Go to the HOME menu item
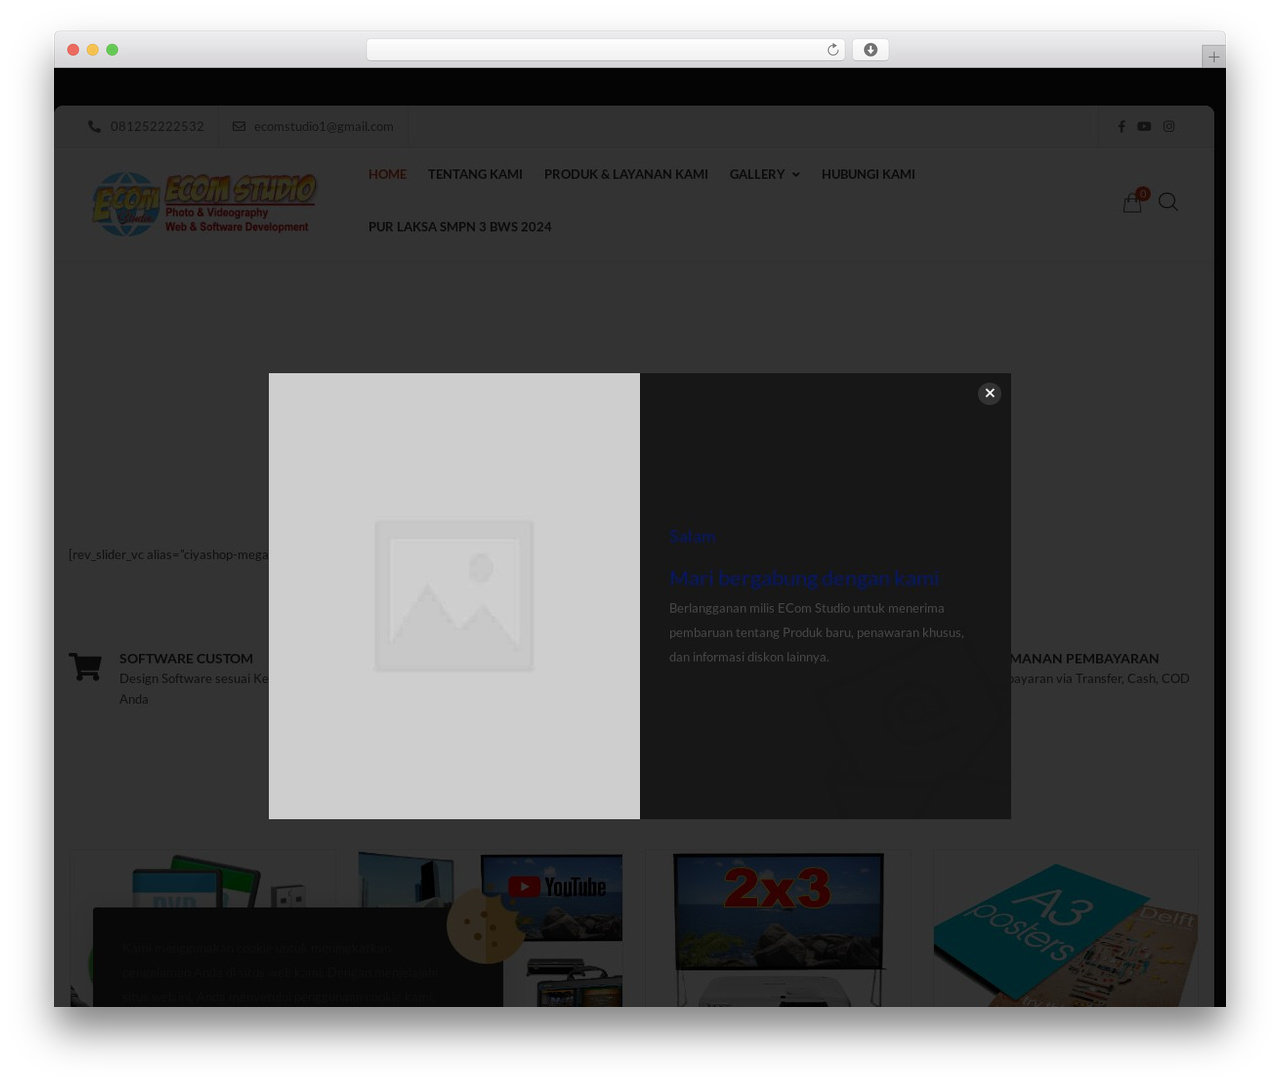Viewport: 1280px width, 1084px height. 387,174
